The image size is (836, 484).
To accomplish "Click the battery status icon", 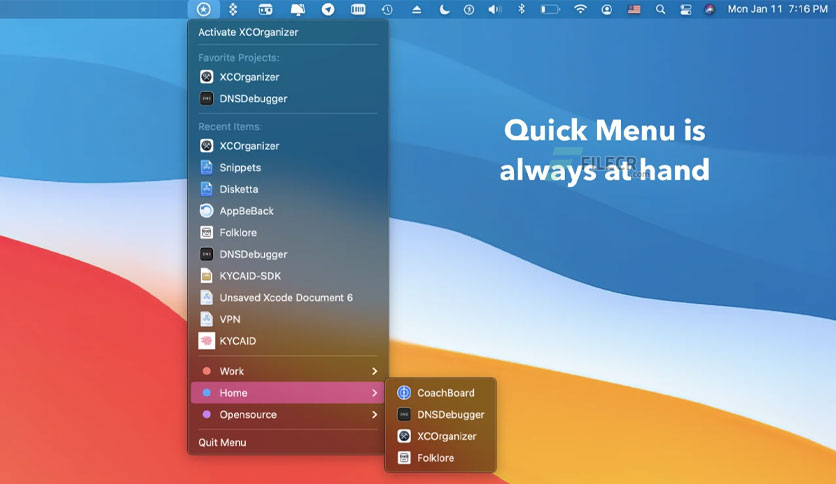I will point(550,9).
